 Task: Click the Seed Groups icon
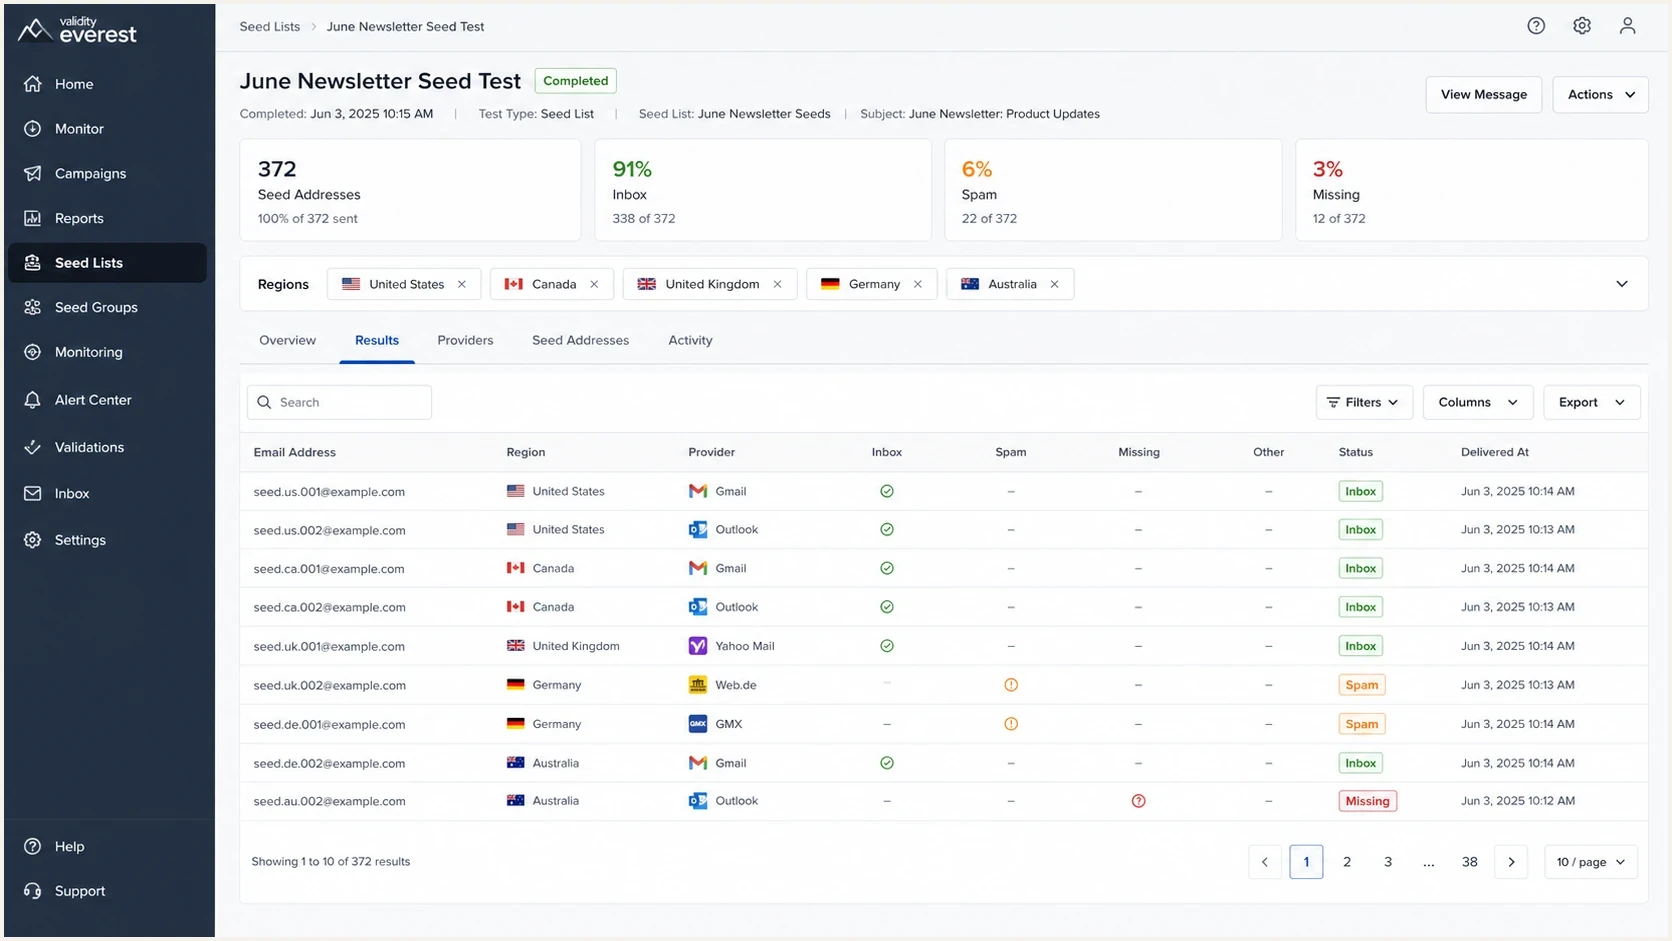pyautogui.click(x=33, y=307)
